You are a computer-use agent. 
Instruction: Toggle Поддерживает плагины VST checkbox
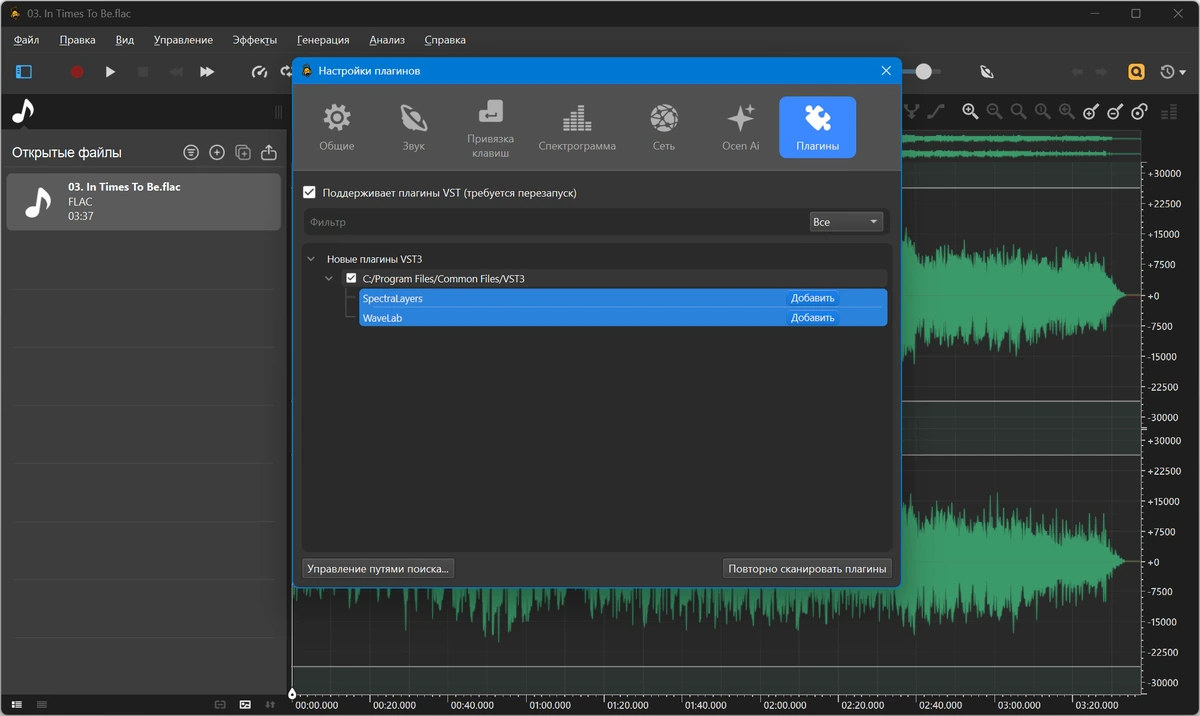tap(310, 192)
